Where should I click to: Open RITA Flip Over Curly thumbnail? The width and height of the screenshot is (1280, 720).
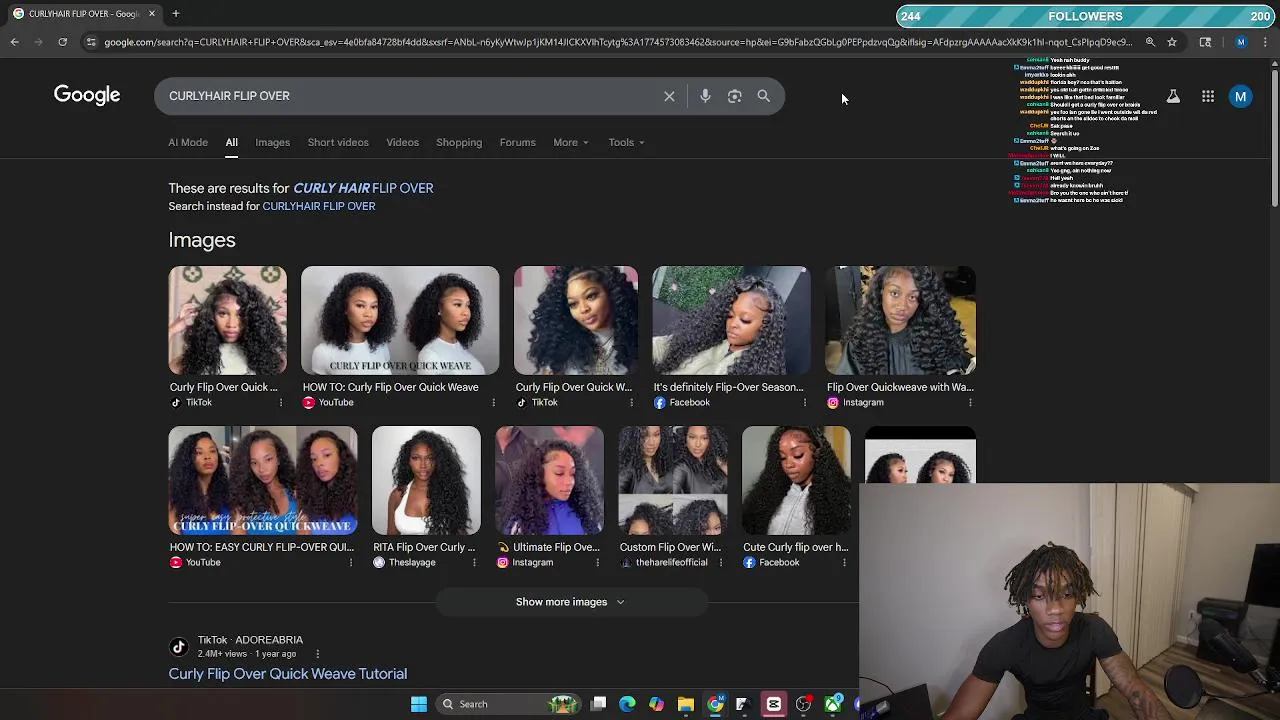pyautogui.click(x=426, y=481)
